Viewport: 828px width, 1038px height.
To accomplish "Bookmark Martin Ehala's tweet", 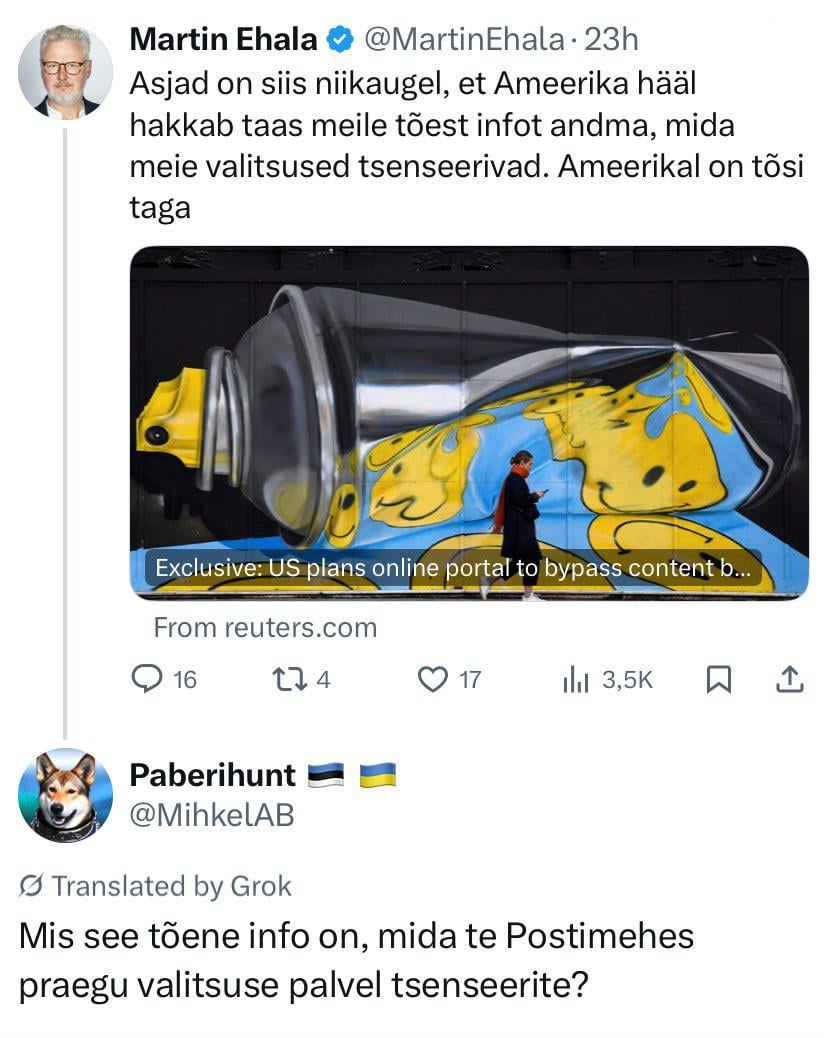I will [718, 680].
